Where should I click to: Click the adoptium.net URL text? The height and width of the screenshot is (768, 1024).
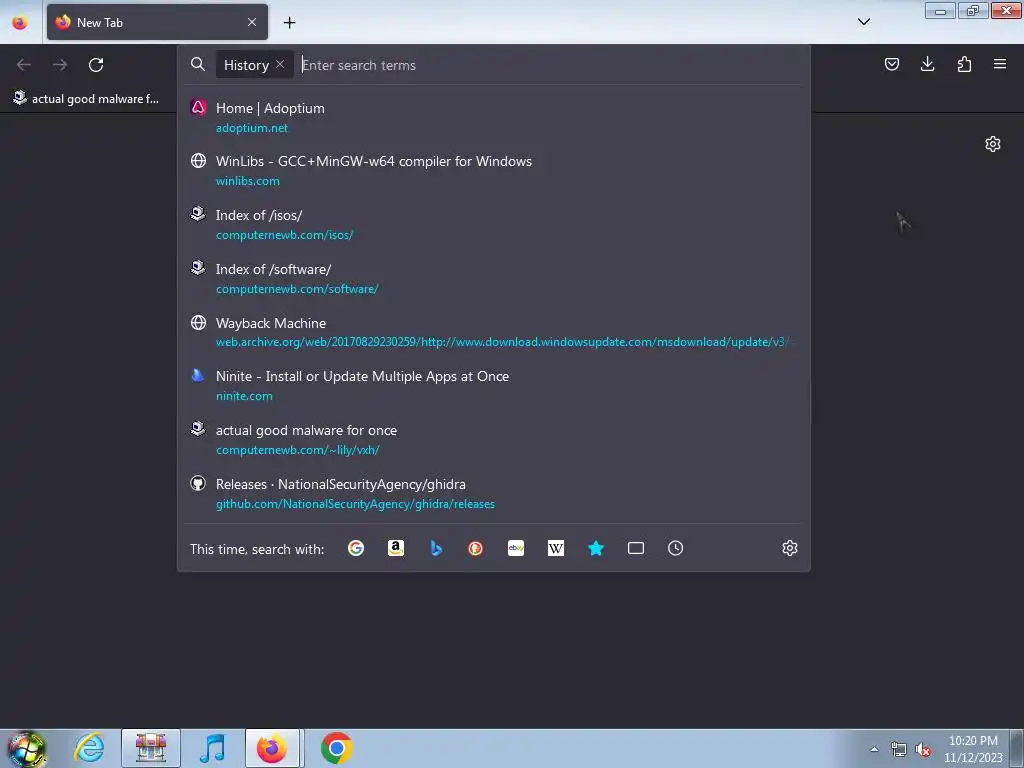(x=251, y=128)
